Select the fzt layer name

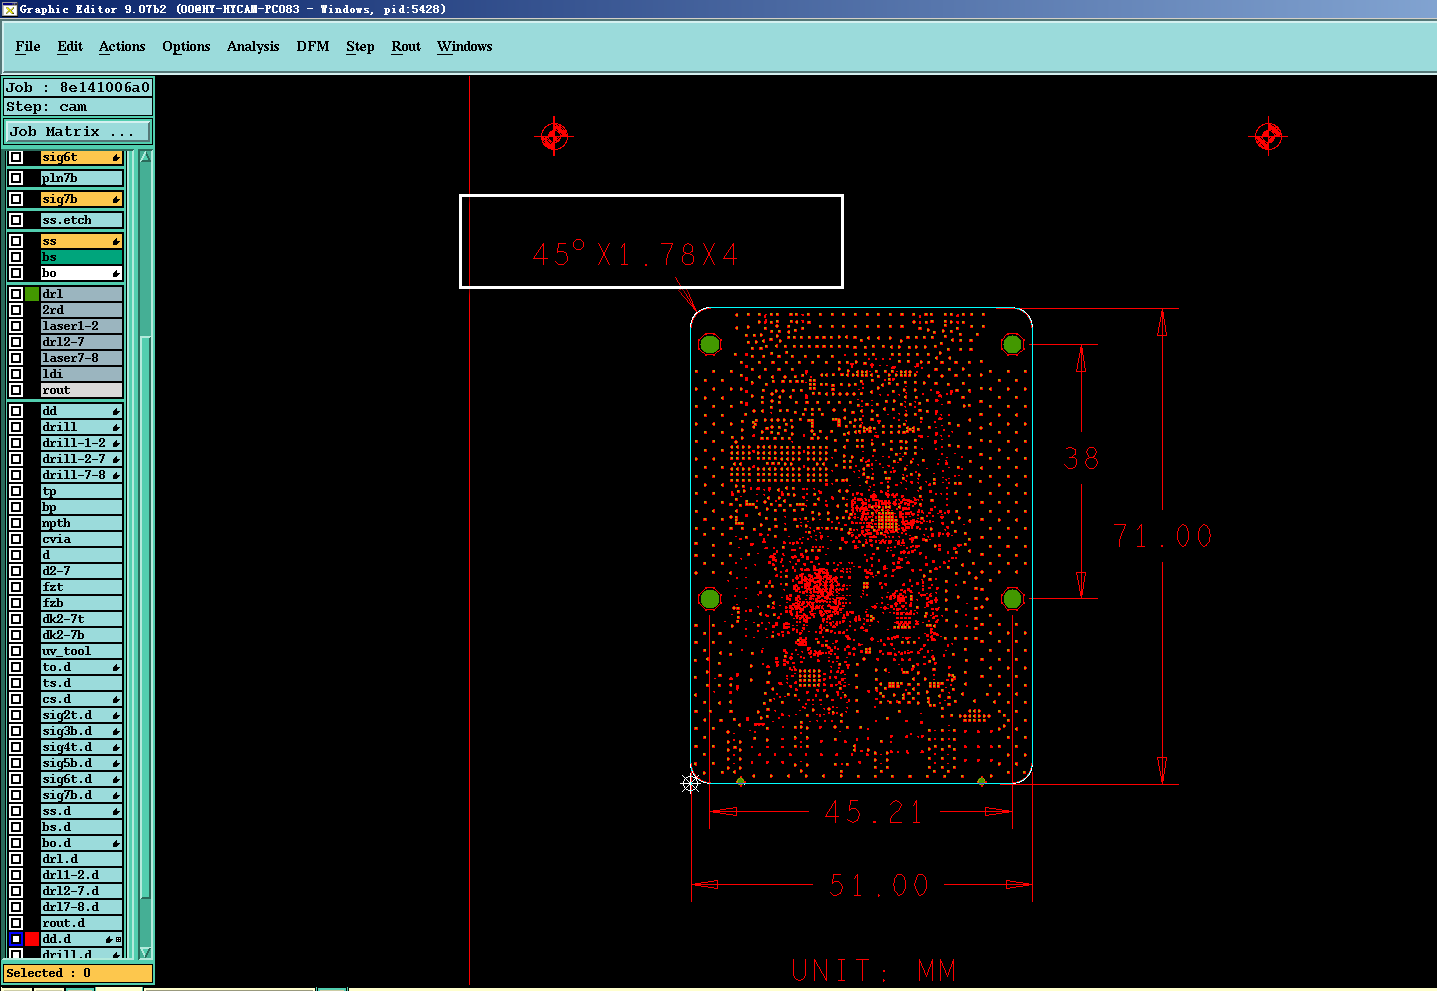82,587
